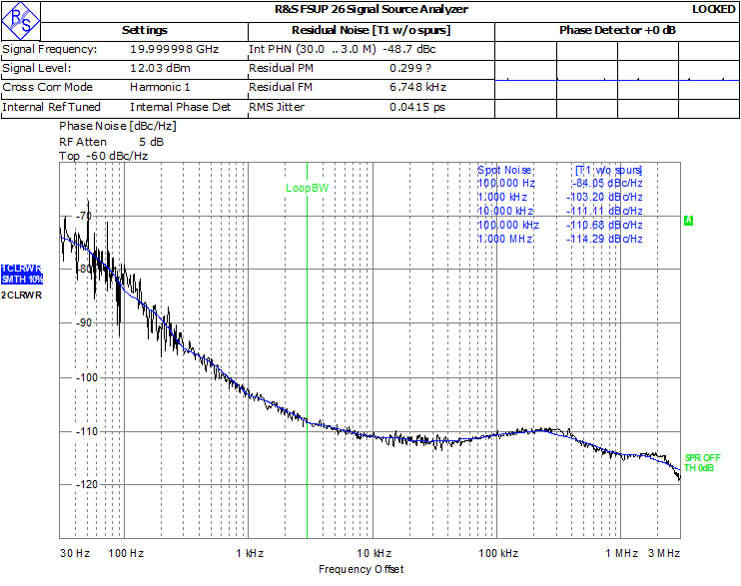741x586 pixels.
Task: Click the green LoopBW marker line label
Action: 306,187
